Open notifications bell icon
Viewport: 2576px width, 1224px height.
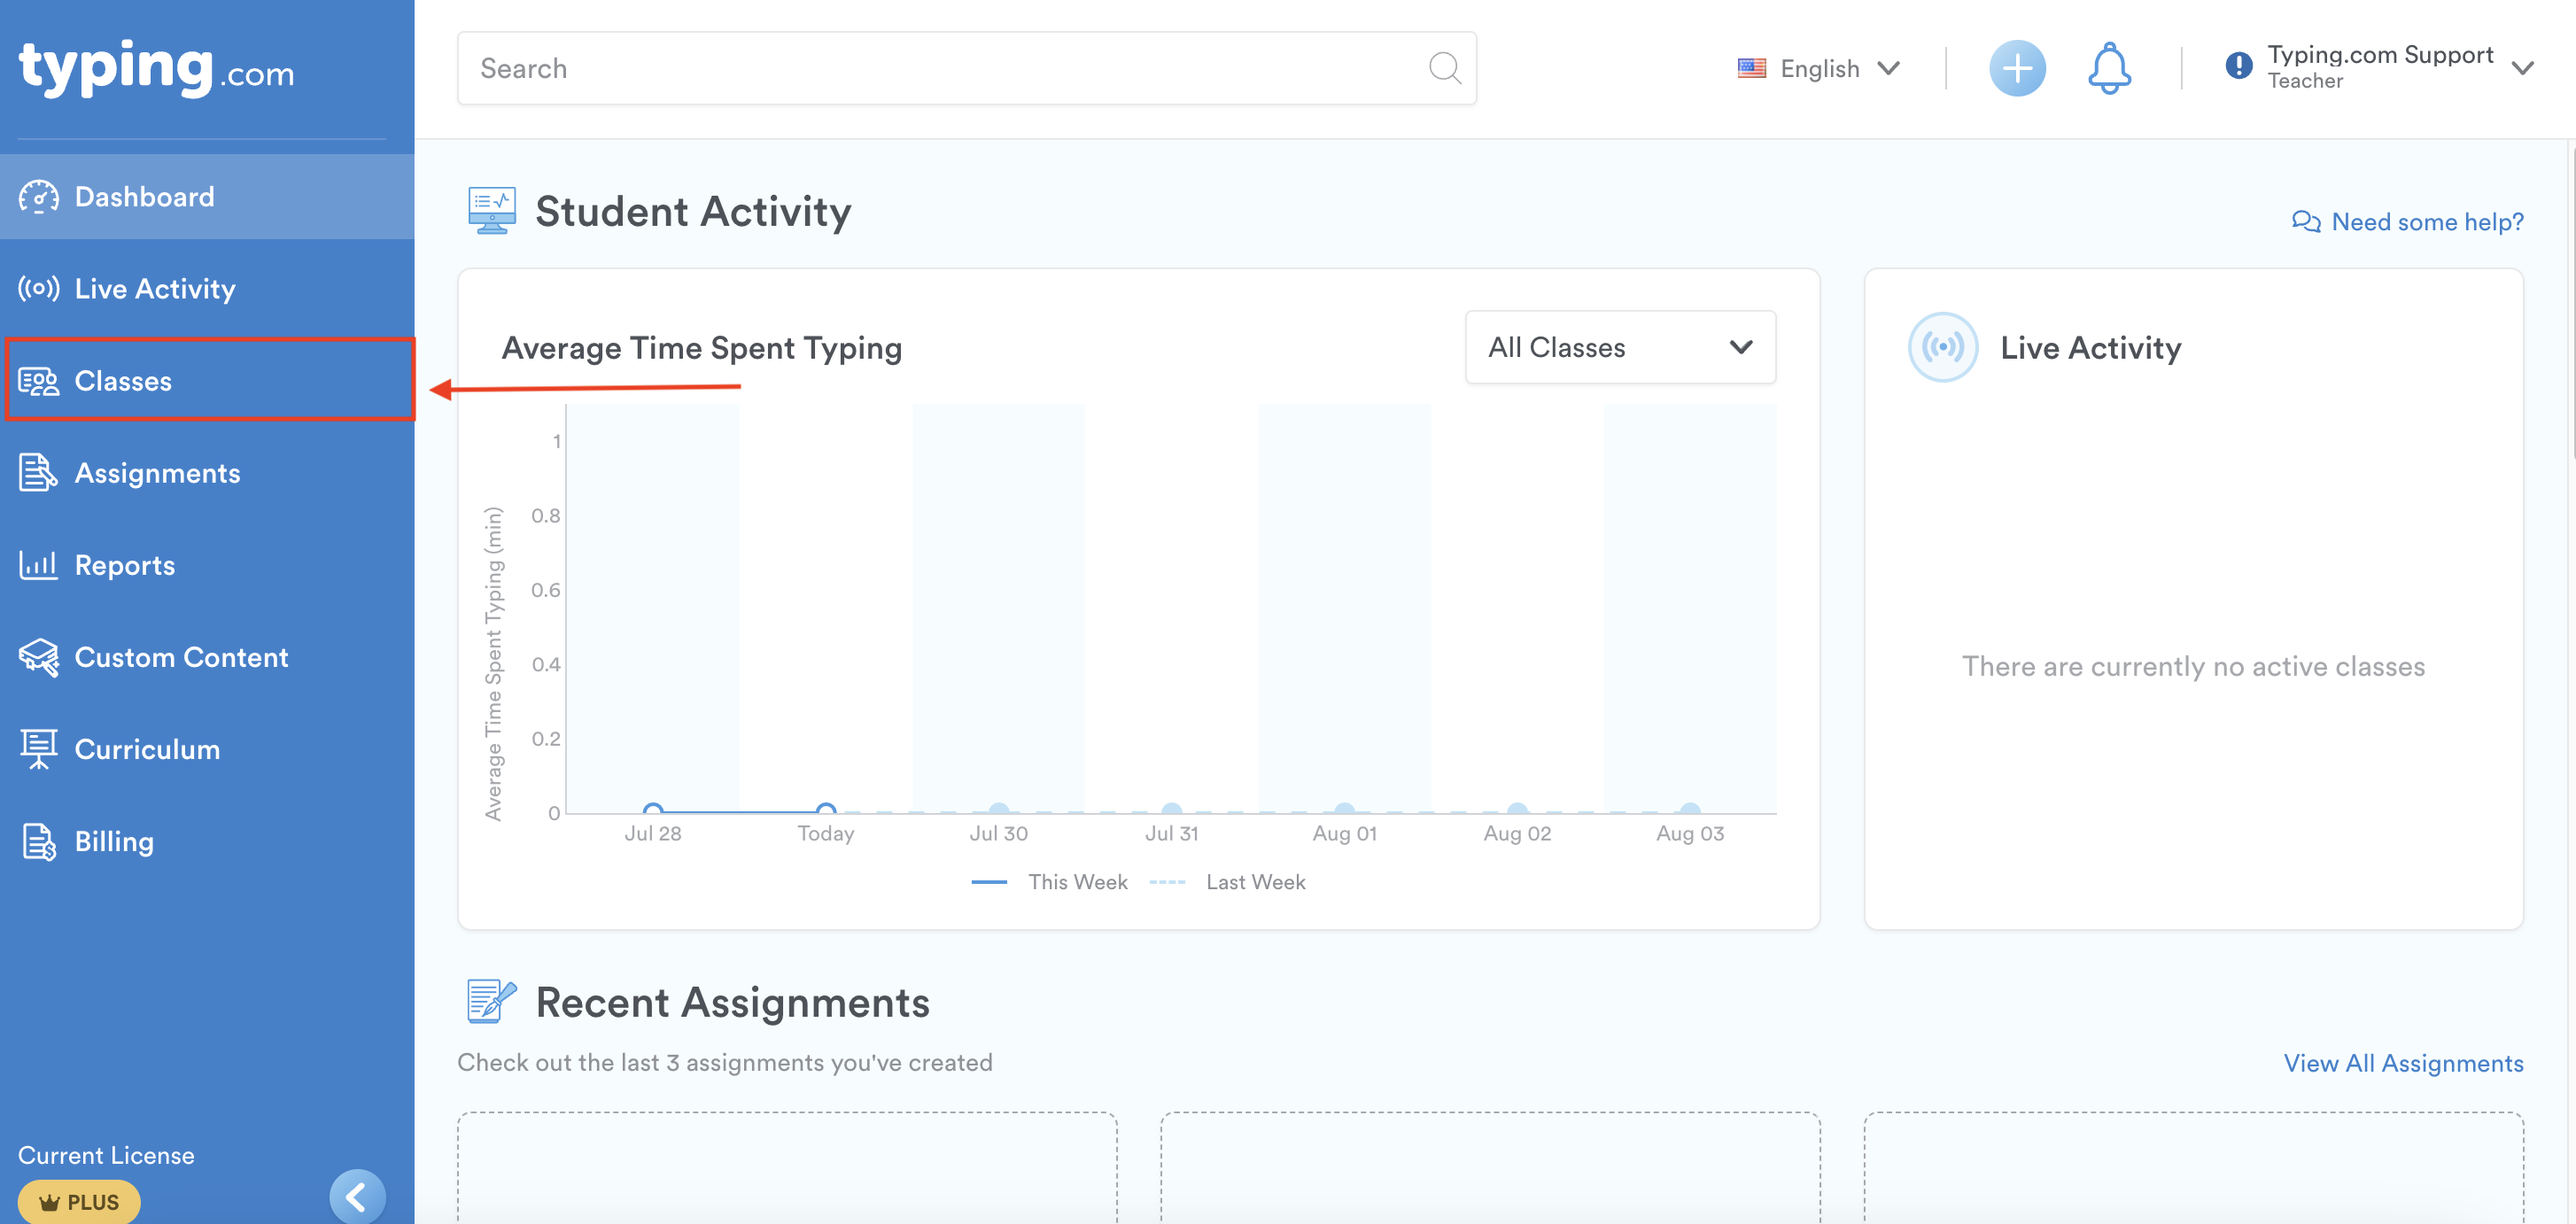pyautogui.click(x=2108, y=69)
